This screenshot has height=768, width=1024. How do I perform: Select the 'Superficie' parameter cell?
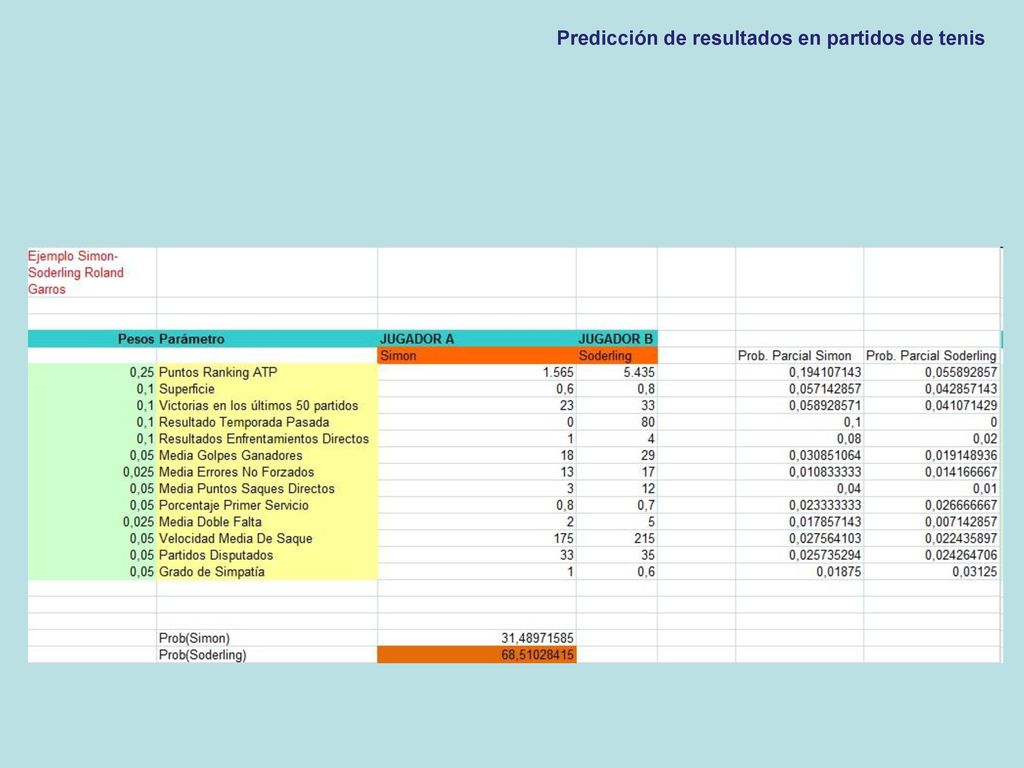267,389
